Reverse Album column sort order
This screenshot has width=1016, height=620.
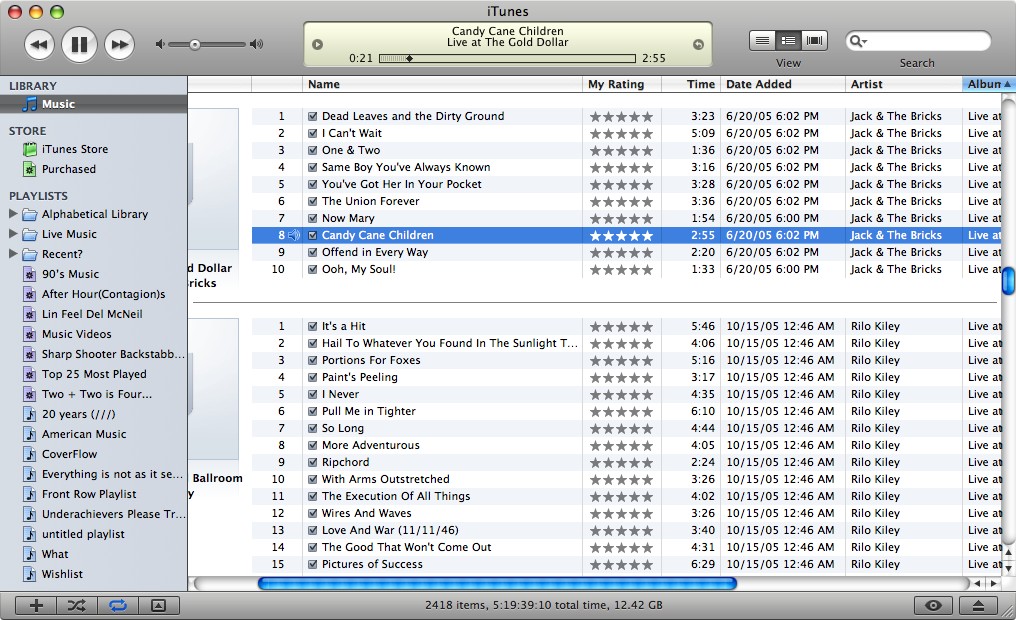click(x=989, y=84)
